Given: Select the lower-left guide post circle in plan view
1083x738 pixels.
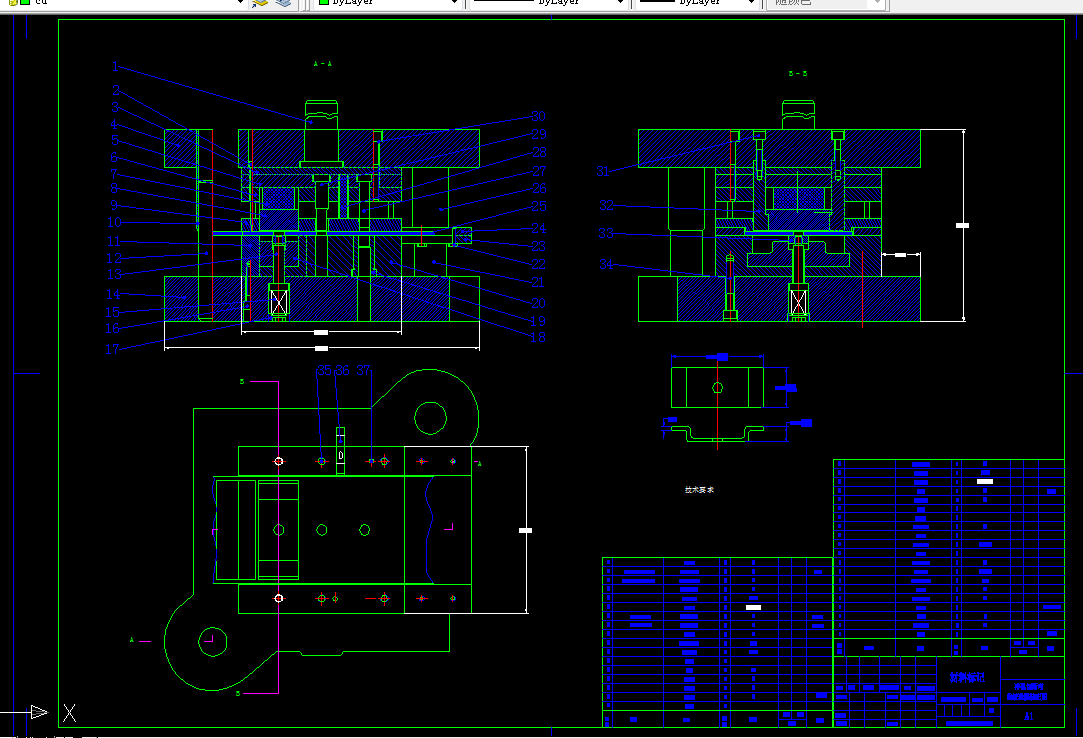Looking at the screenshot, I should coord(213,642).
